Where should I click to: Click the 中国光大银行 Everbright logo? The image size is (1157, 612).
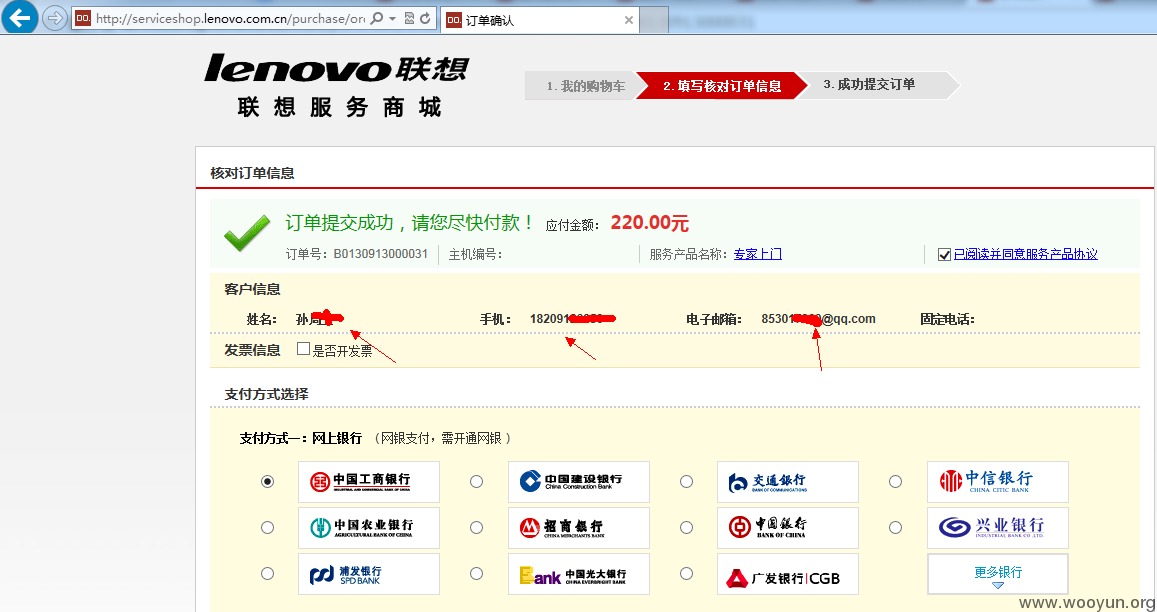[x=578, y=574]
